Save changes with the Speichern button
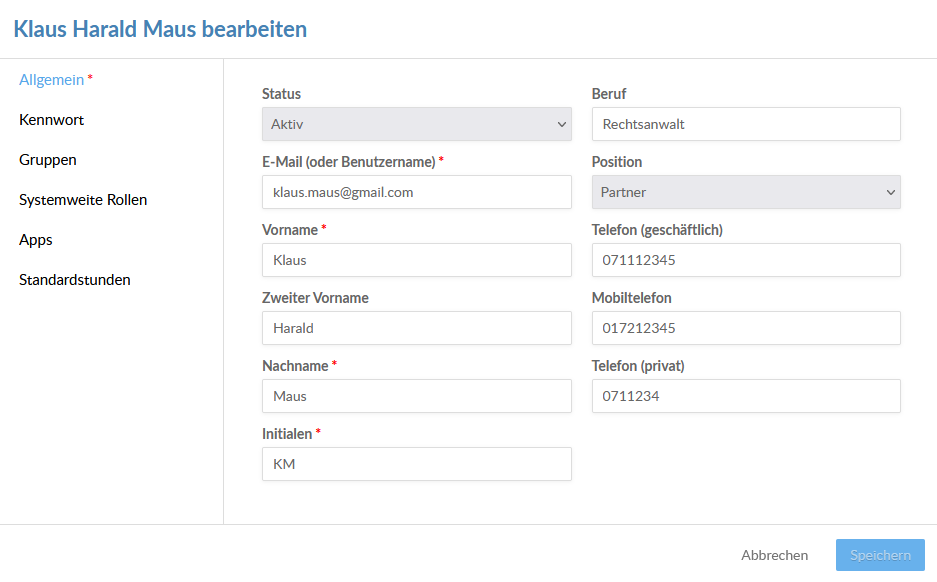 (x=880, y=555)
